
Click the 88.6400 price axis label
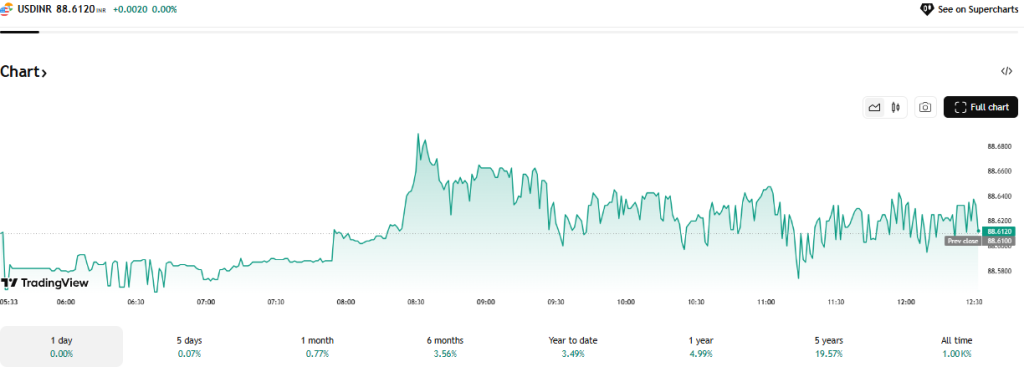[x=999, y=196]
